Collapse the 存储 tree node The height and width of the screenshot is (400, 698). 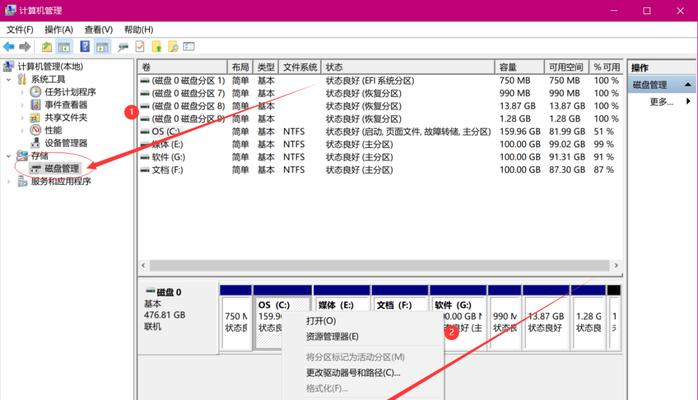click(x=8, y=156)
